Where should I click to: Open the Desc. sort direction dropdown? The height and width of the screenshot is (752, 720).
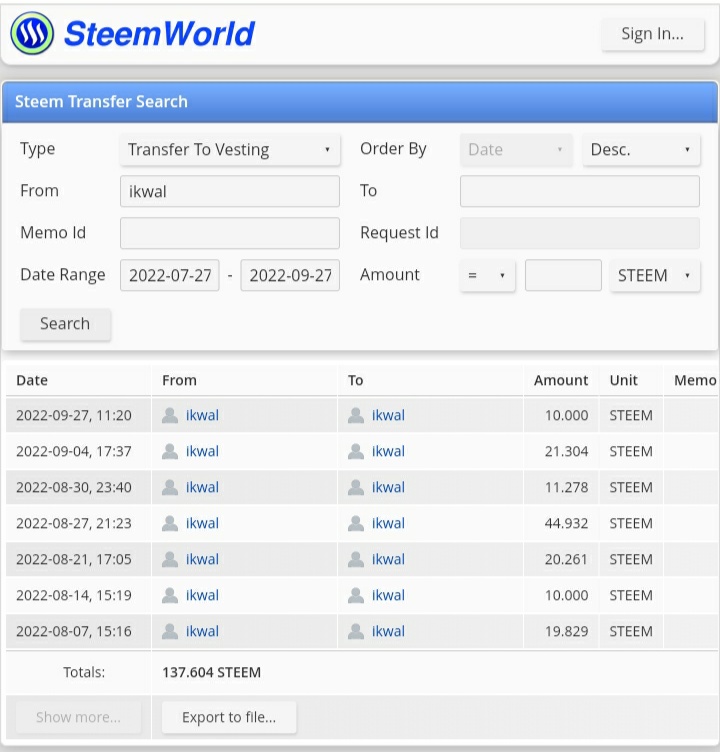tap(641, 150)
